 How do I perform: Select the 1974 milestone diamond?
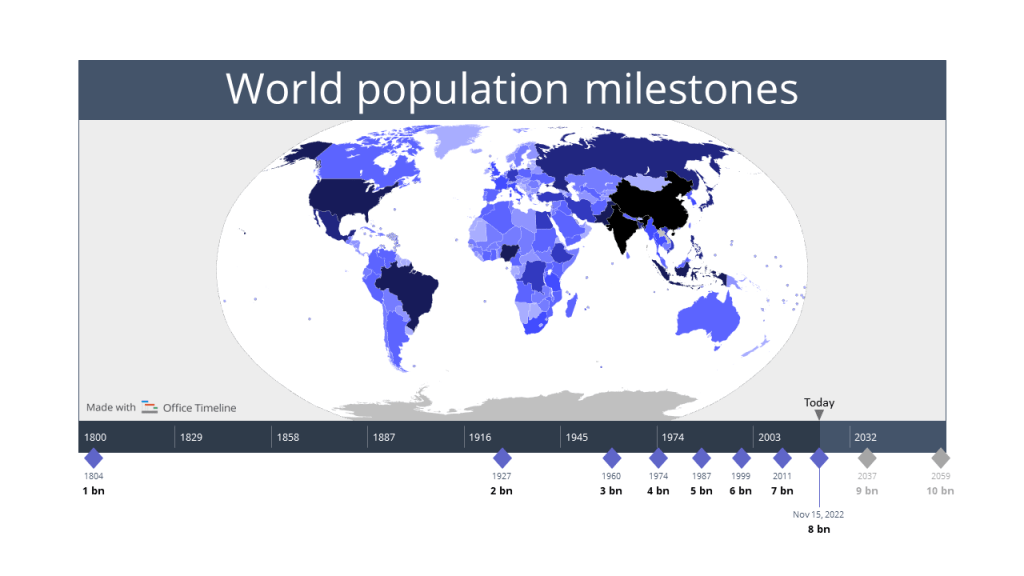pos(657,460)
